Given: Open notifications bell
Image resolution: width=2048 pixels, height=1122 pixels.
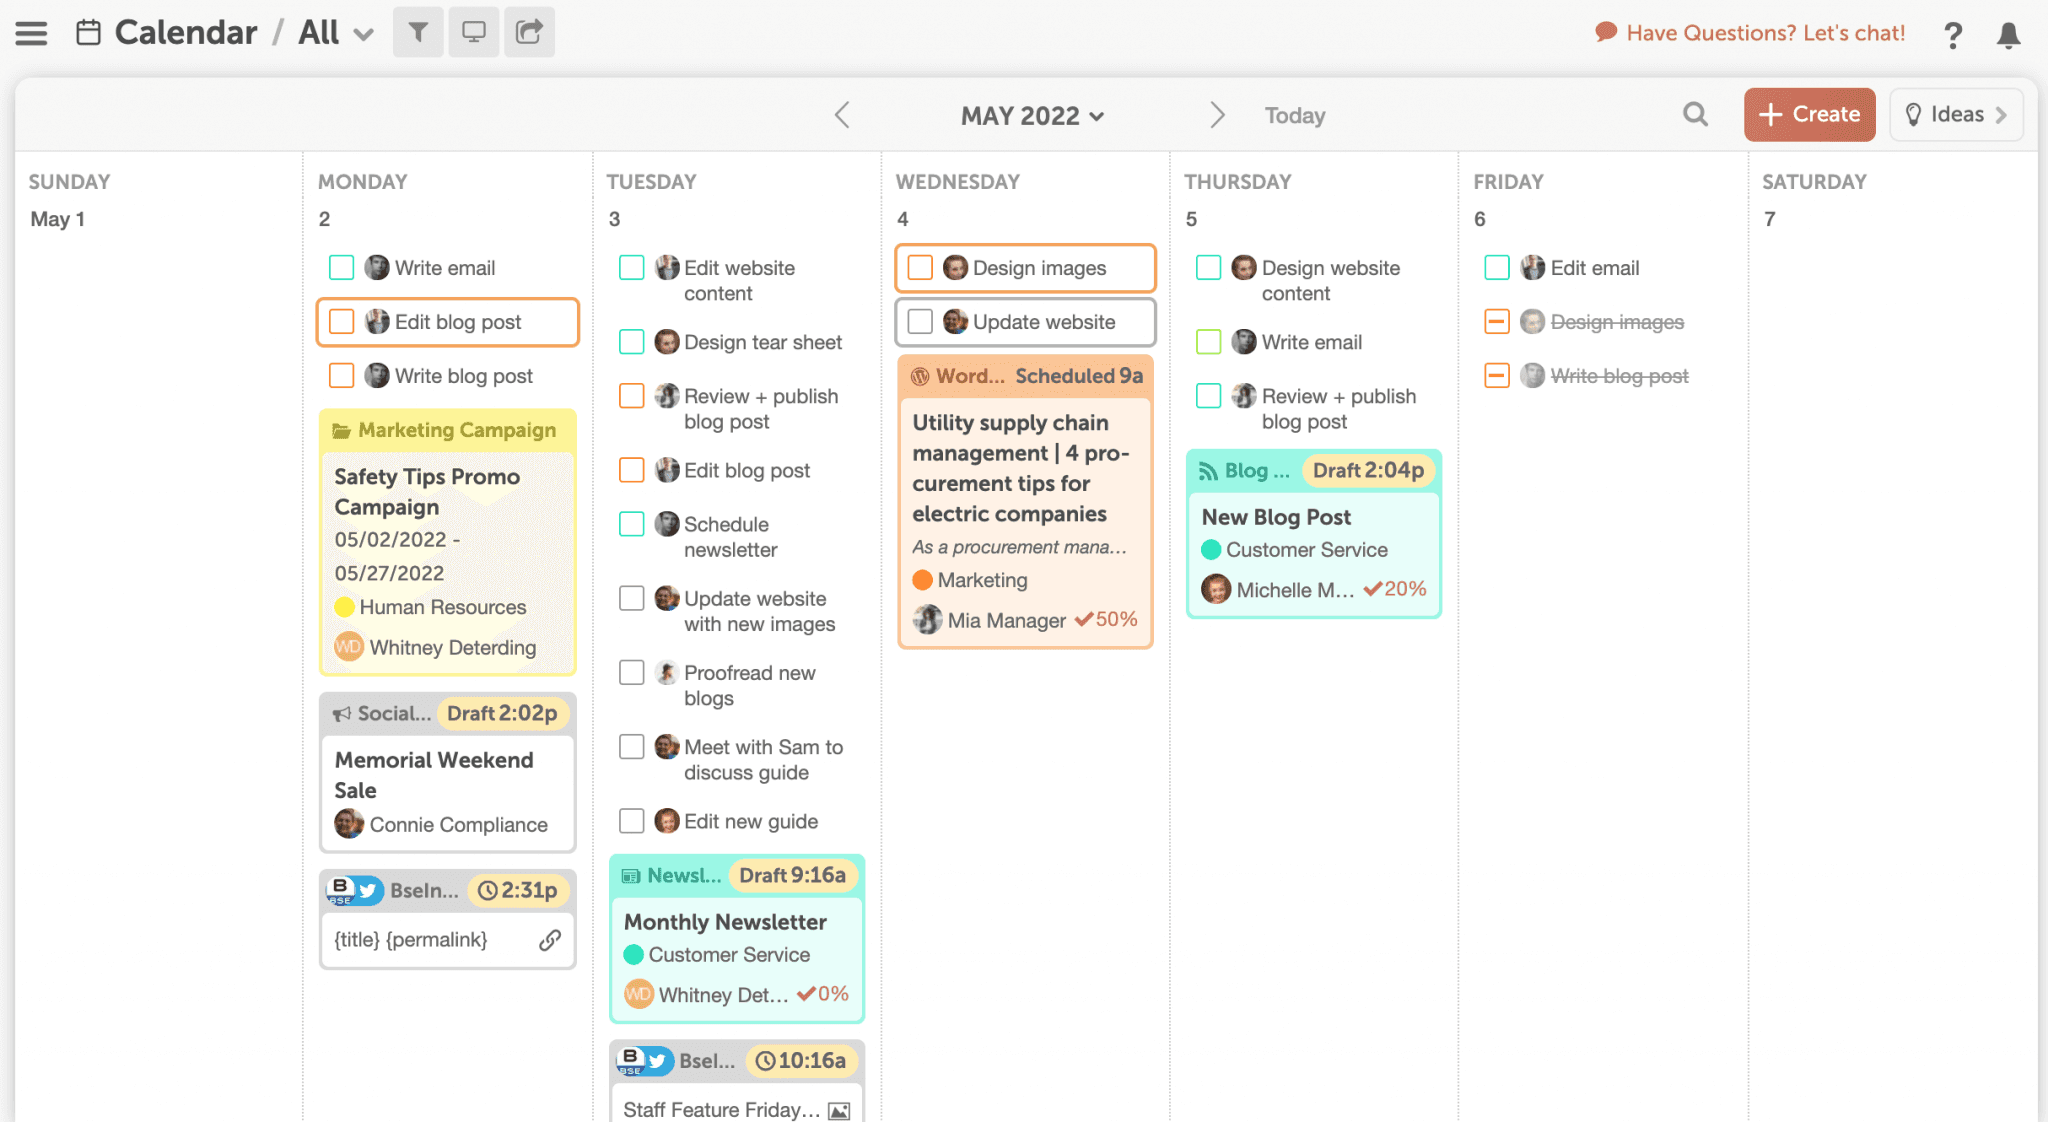Looking at the screenshot, I should [x=2008, y=35].
